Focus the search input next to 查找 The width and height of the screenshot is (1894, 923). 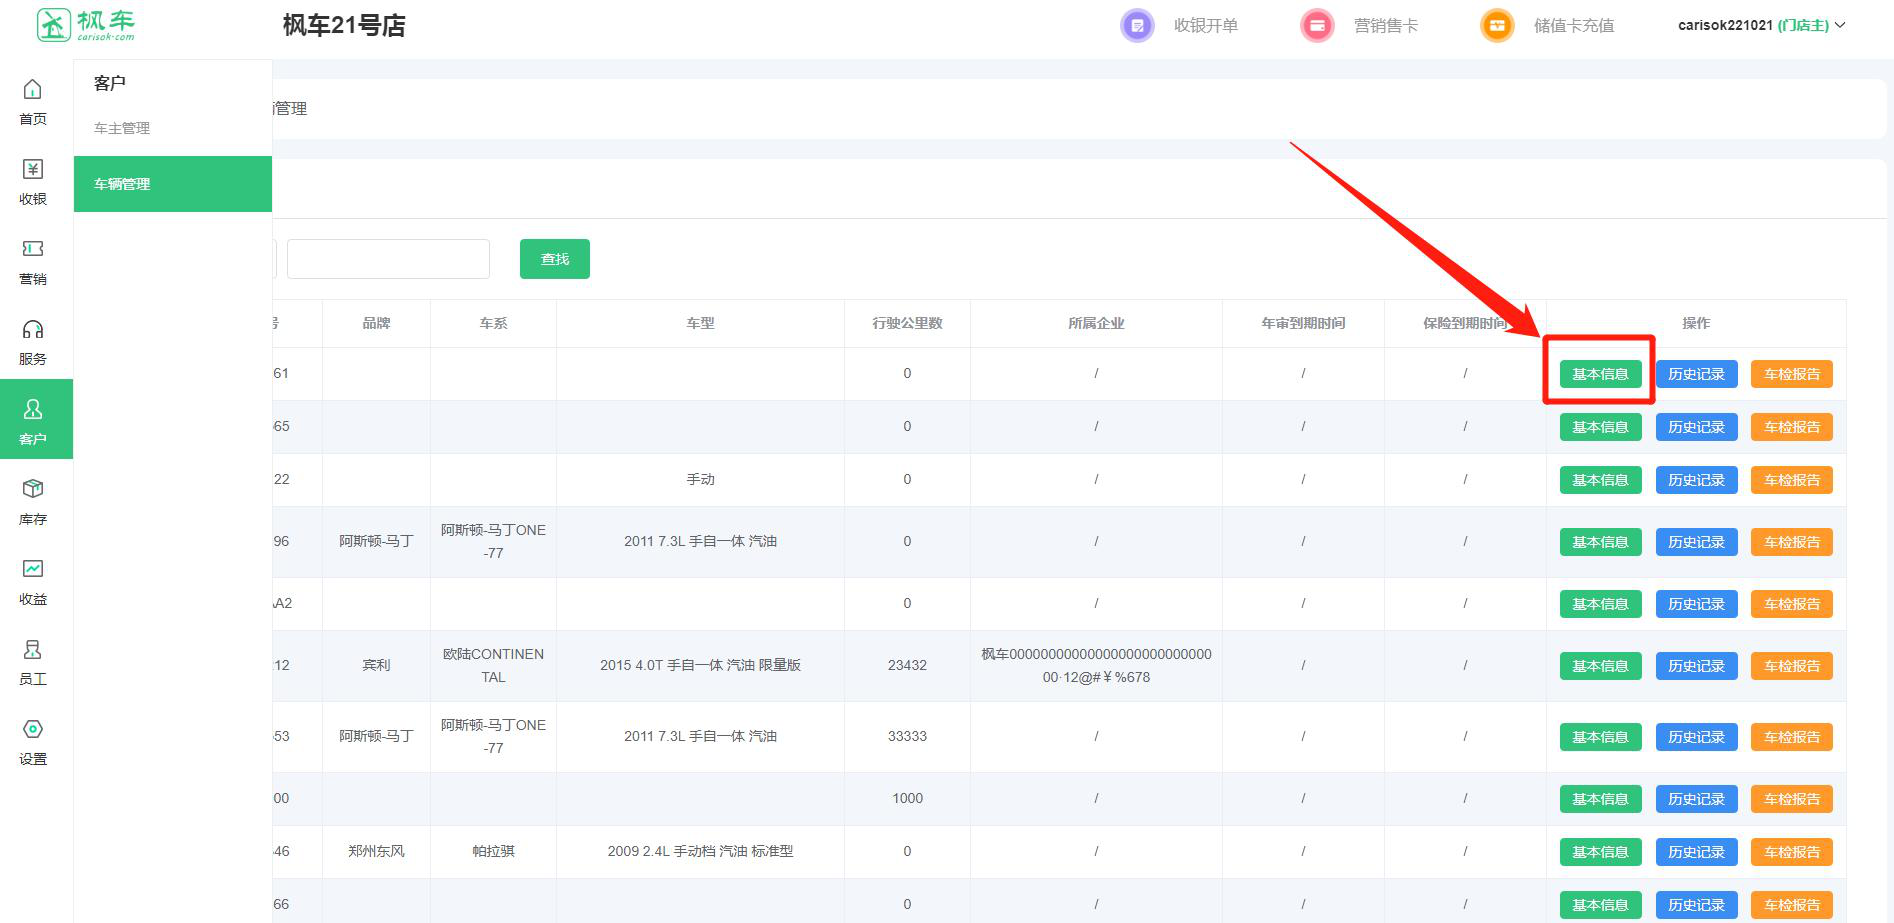[388, 259]
